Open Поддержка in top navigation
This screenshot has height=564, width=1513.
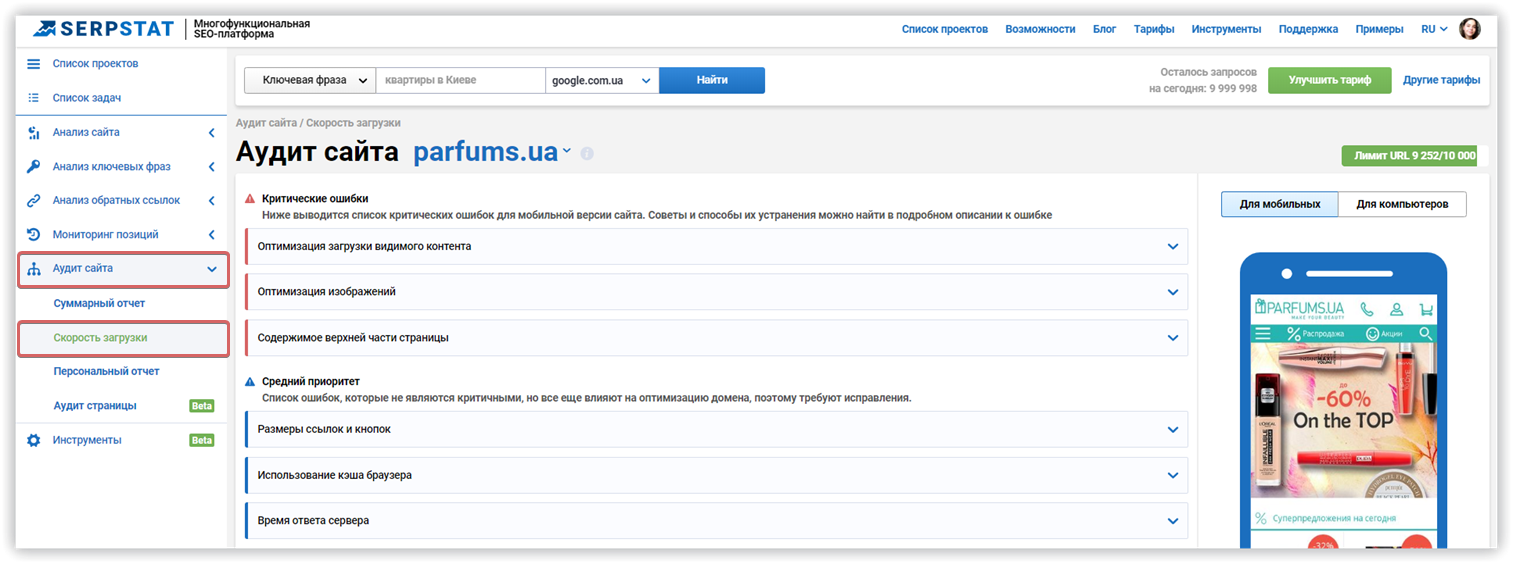point(1308,29)
